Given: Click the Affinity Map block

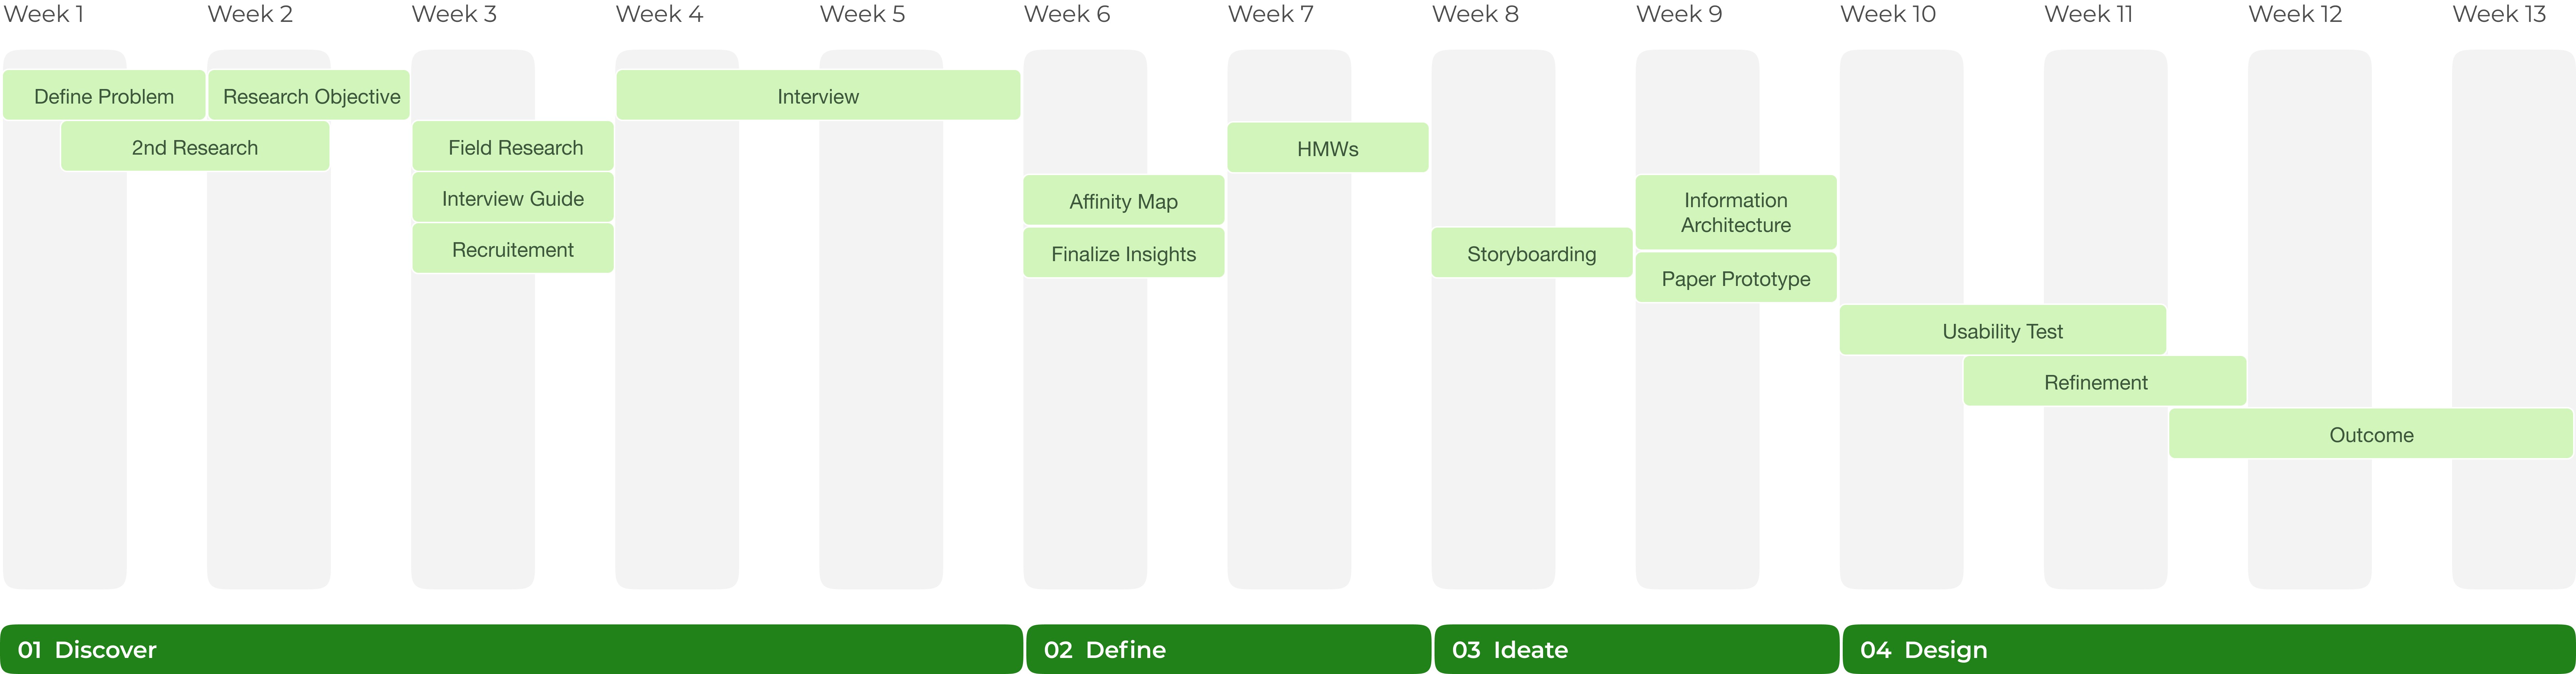Looking at the screenshot, I should [x=1124, y=201].
